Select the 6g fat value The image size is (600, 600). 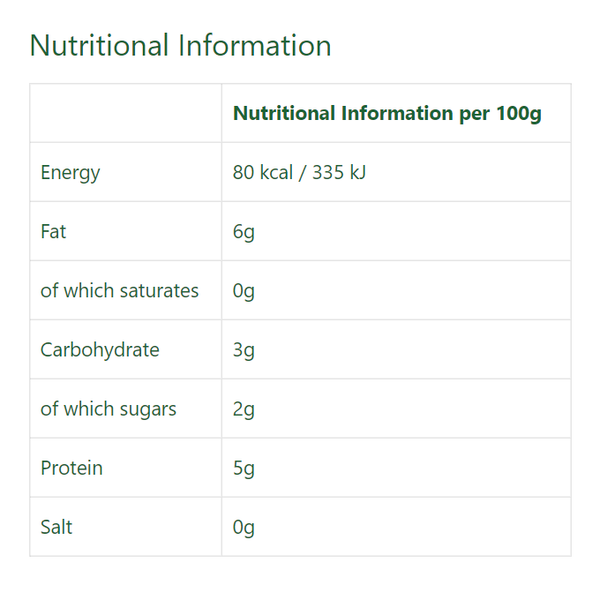click(244, 232)
